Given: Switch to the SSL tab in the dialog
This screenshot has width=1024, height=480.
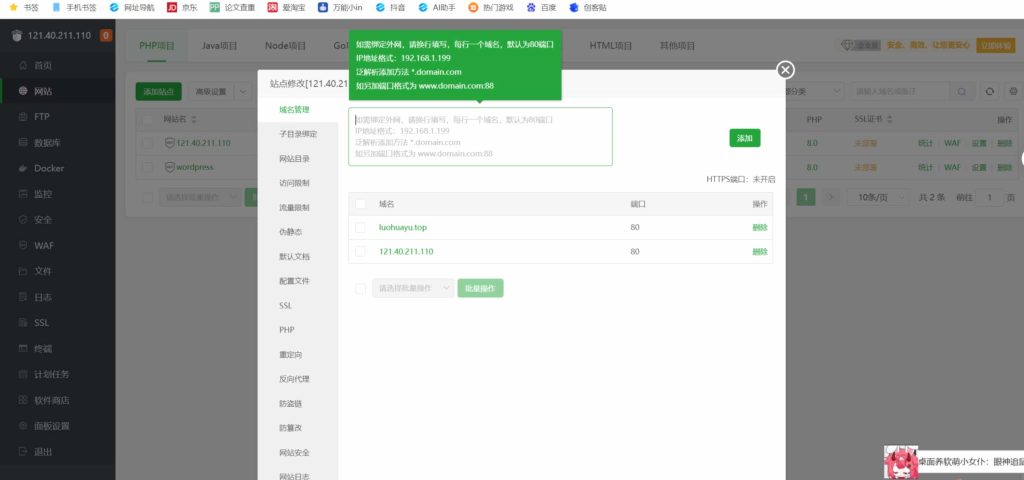Looking at the screenshot, I should (286, 305).
